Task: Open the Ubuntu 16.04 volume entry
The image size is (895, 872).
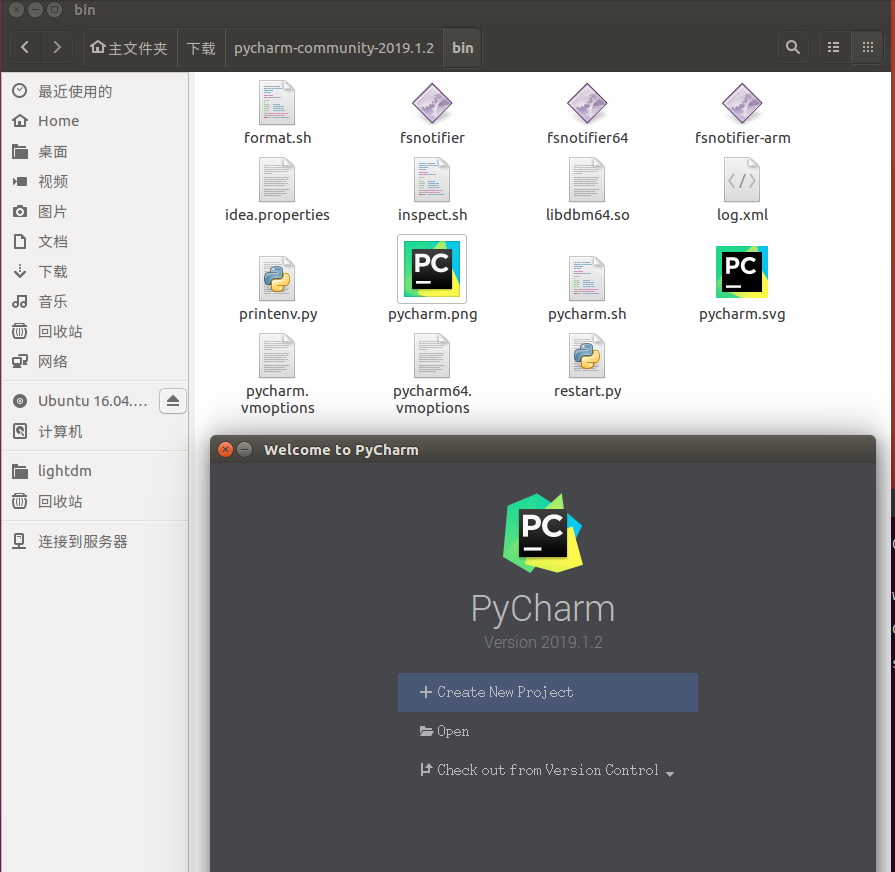Action: tap(80, 401)
